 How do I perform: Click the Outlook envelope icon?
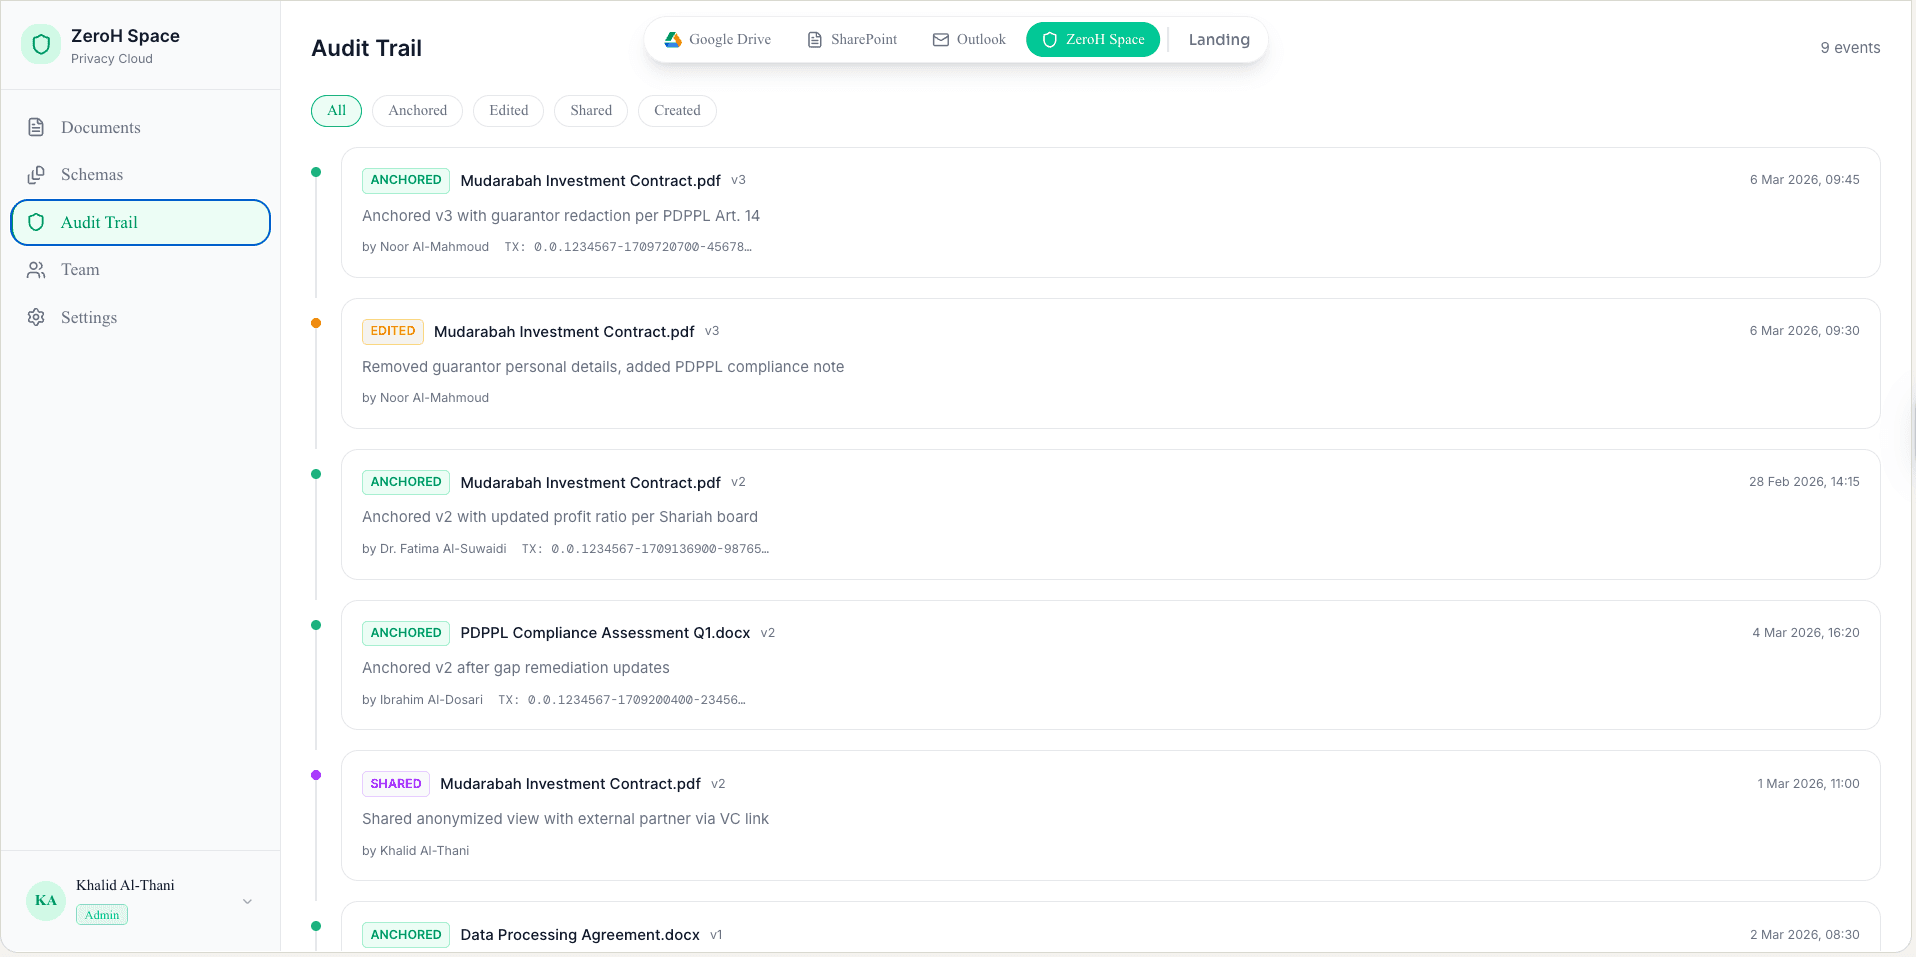940,39
